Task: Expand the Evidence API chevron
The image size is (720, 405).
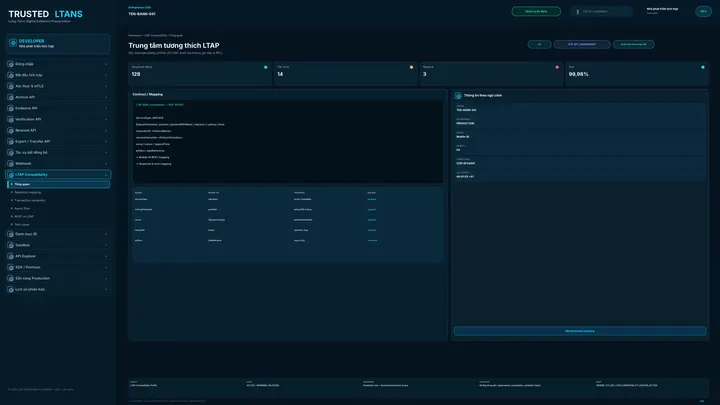Action: (x=106, y=108)
